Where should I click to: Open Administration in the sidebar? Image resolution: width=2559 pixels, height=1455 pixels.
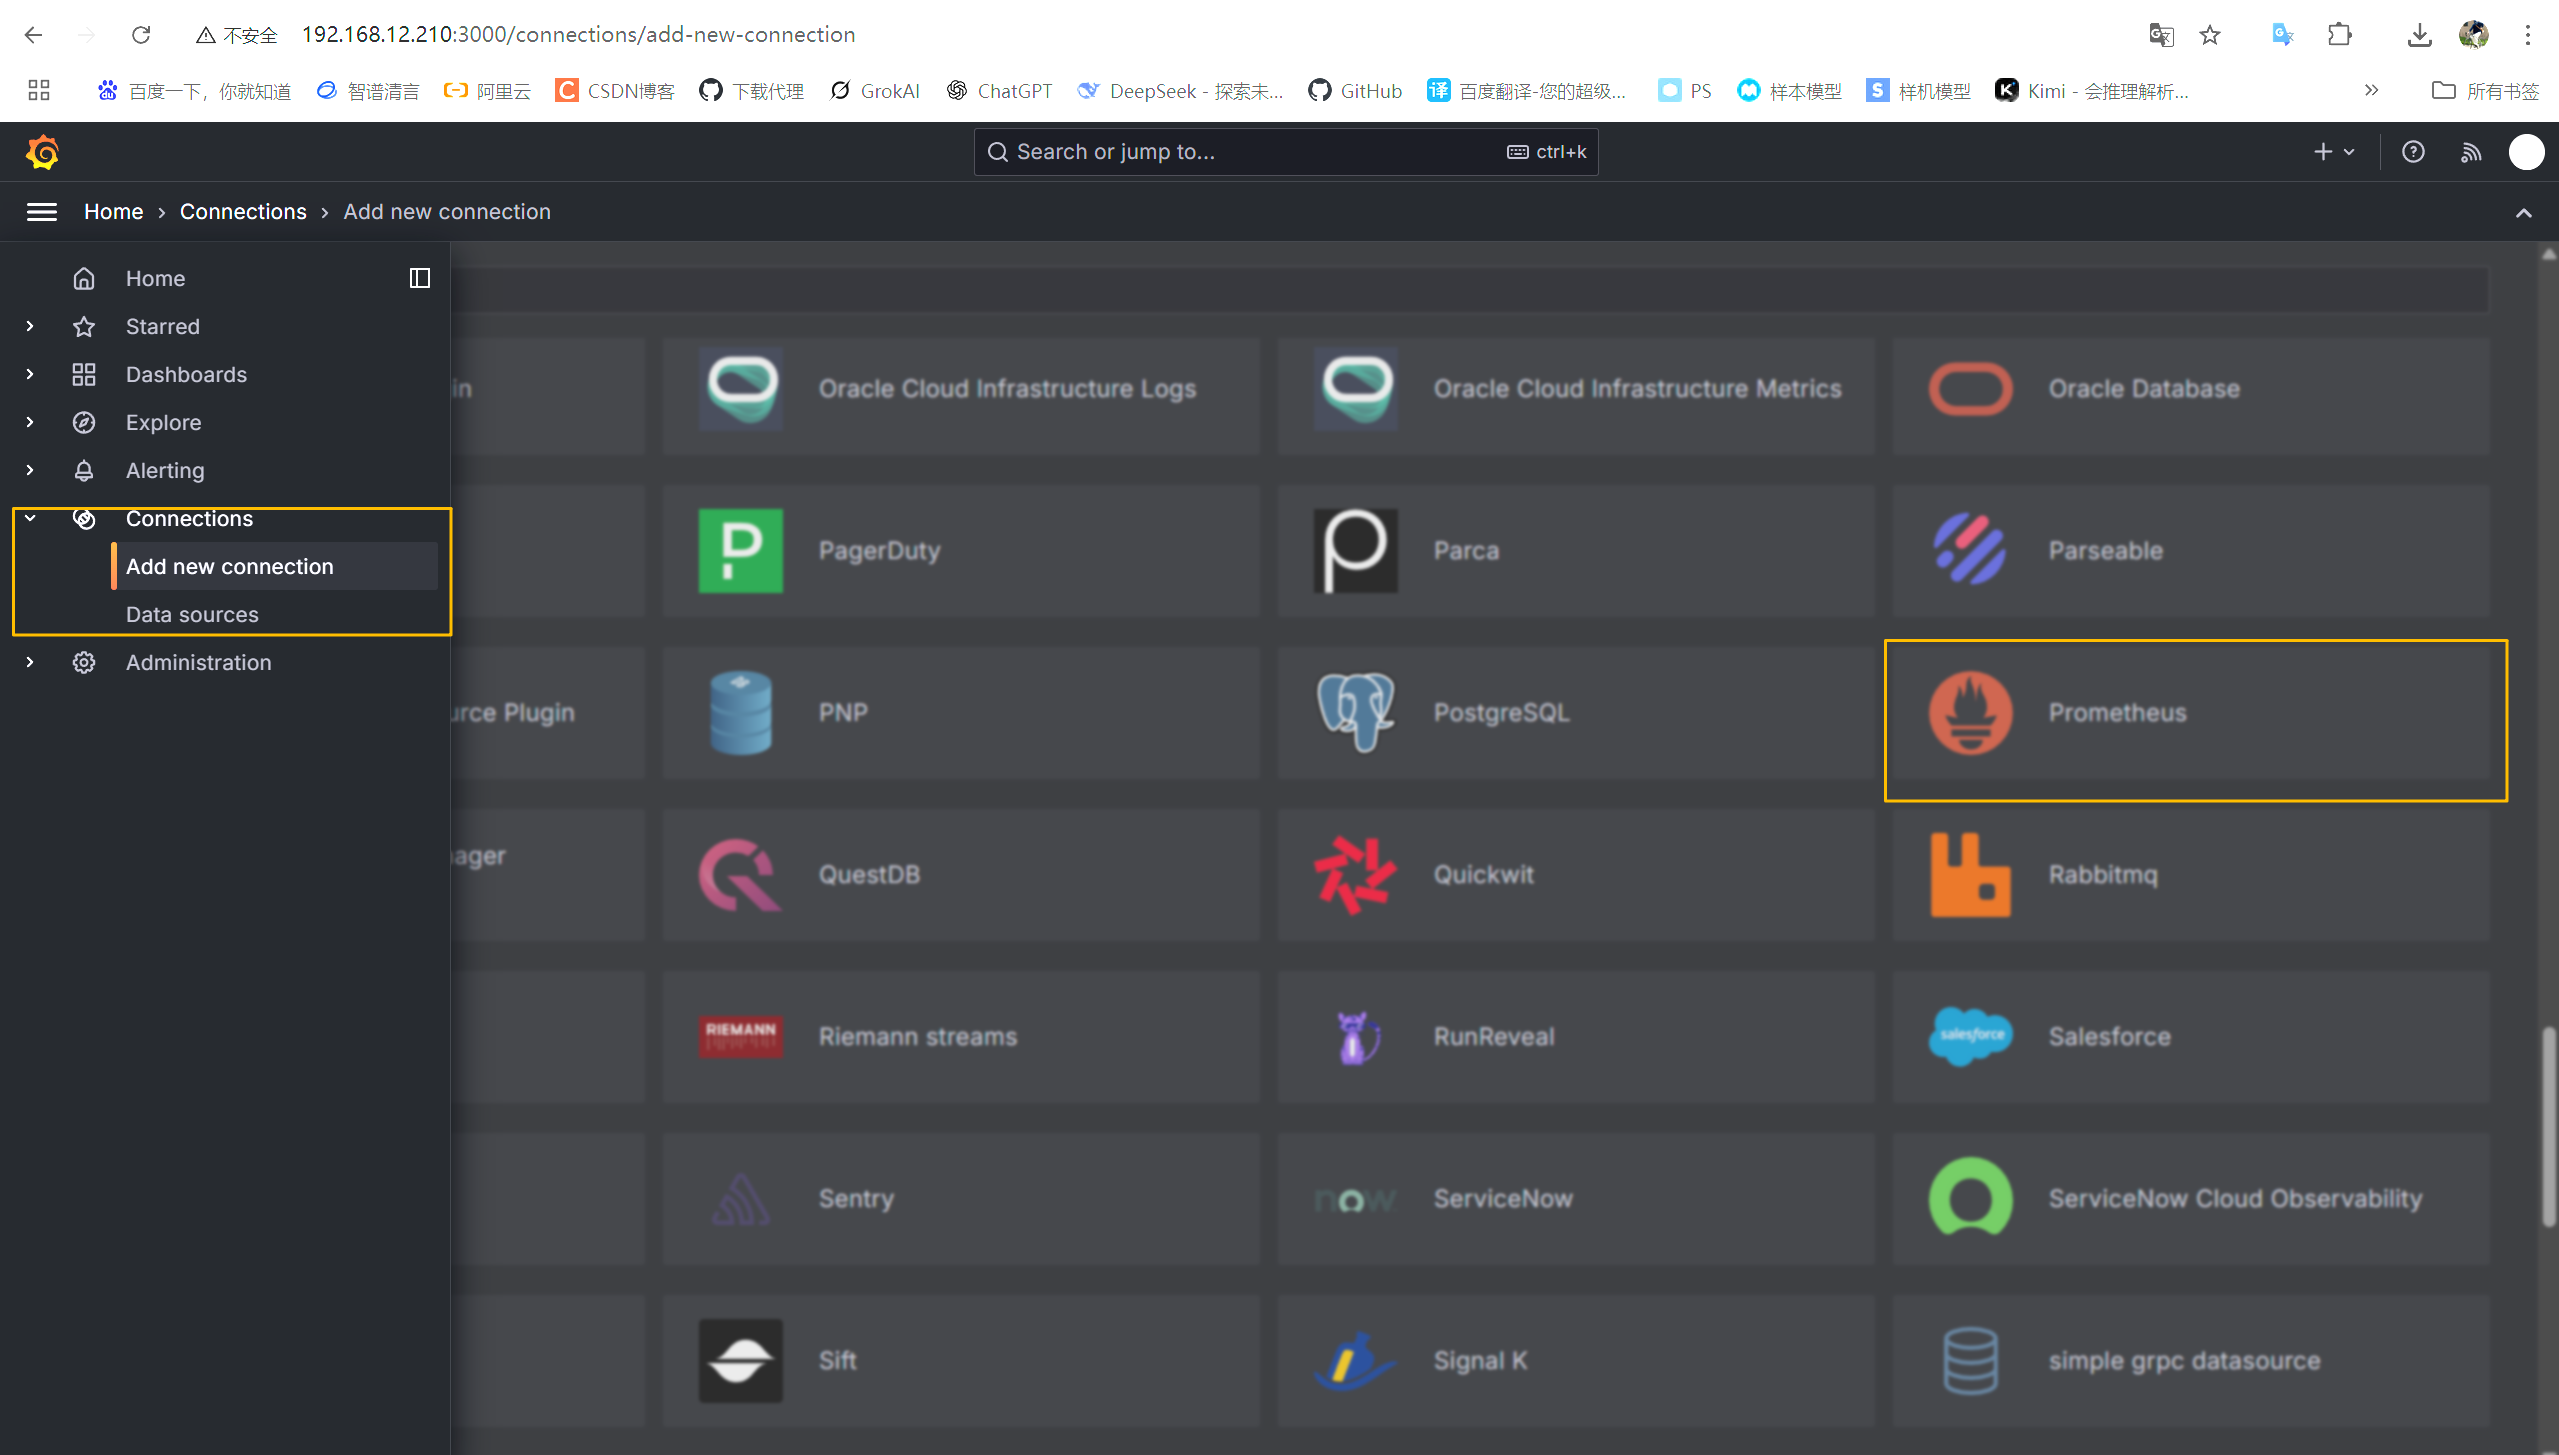(198, 662)
